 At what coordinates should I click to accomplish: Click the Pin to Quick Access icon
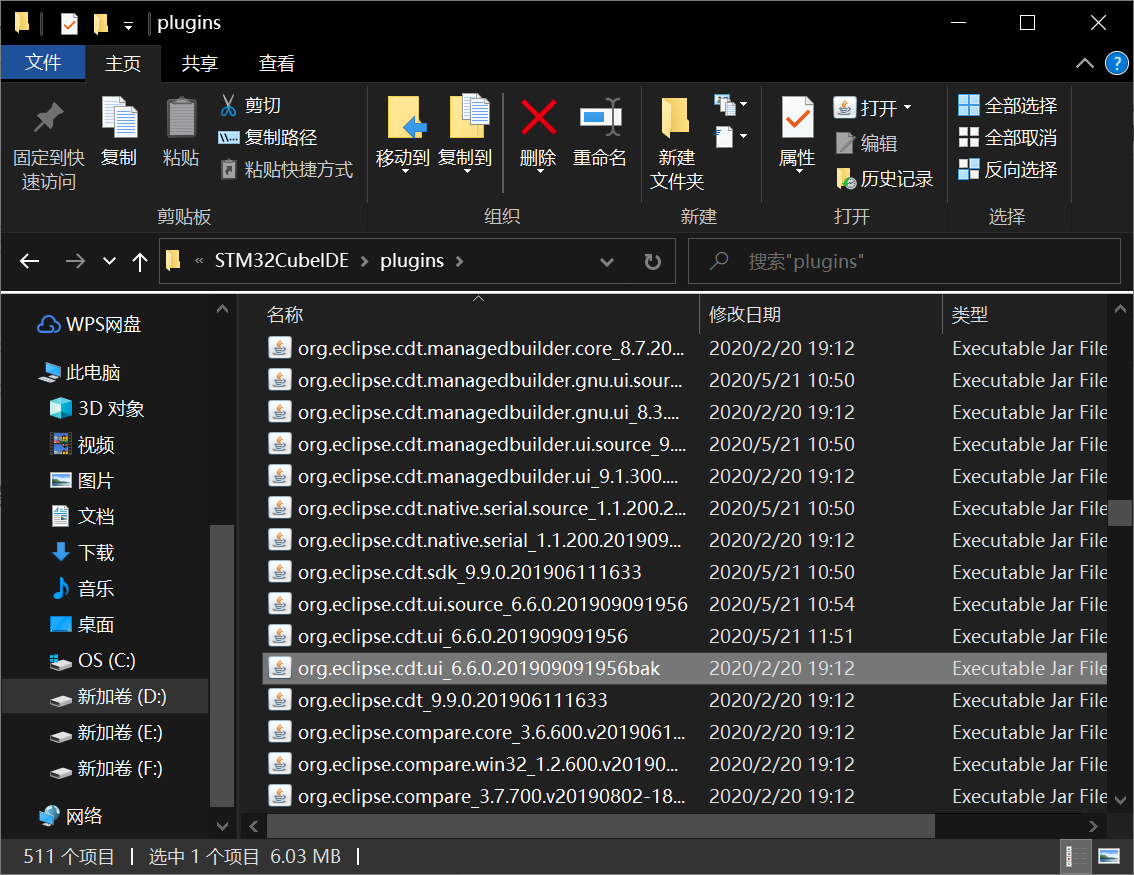pyautogui.click(x=48, y=118)
